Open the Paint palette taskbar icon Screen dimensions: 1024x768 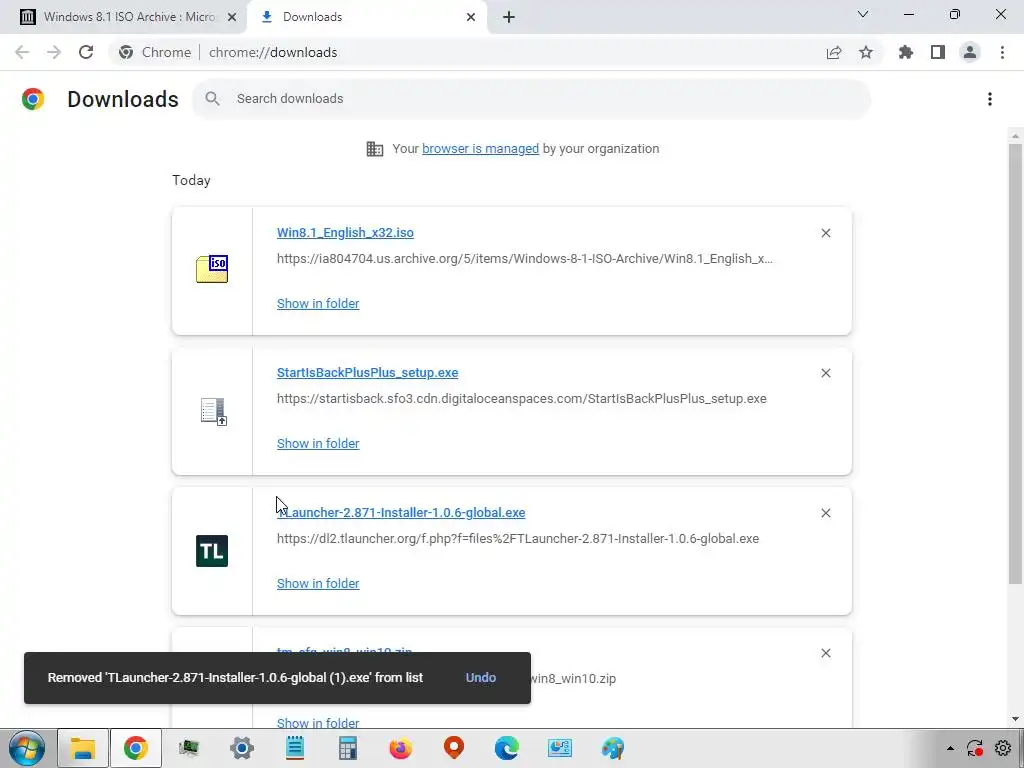click(x=613, y=748)
